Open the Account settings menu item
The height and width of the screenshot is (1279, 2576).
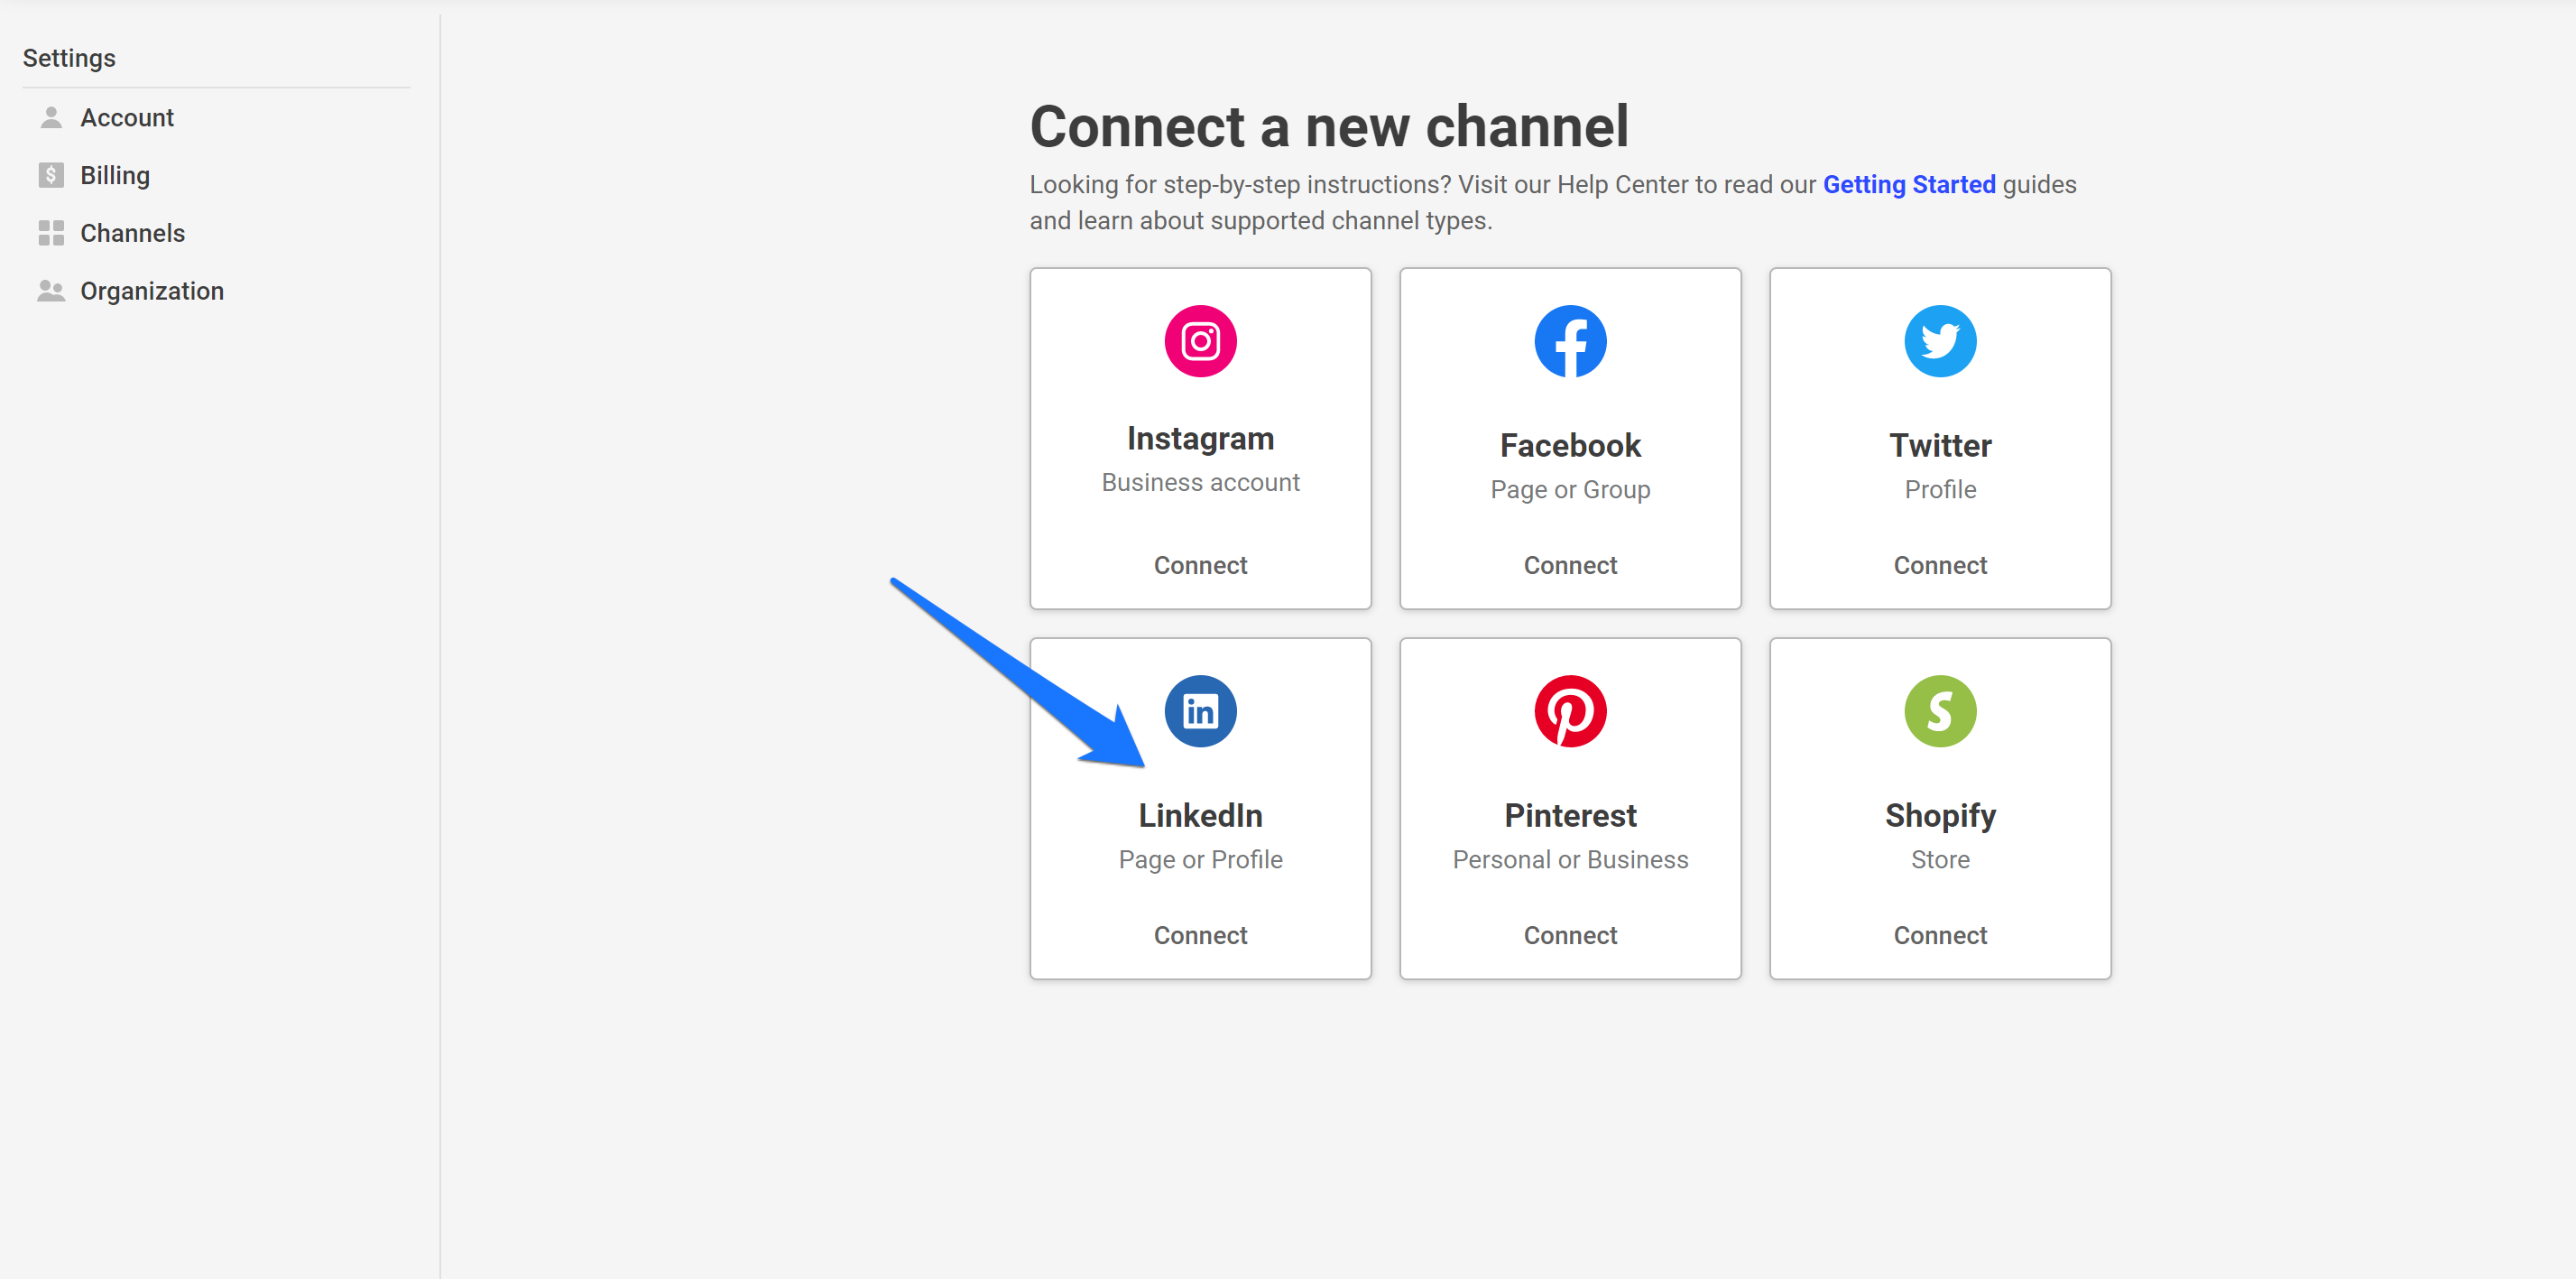tap(127, 118)
